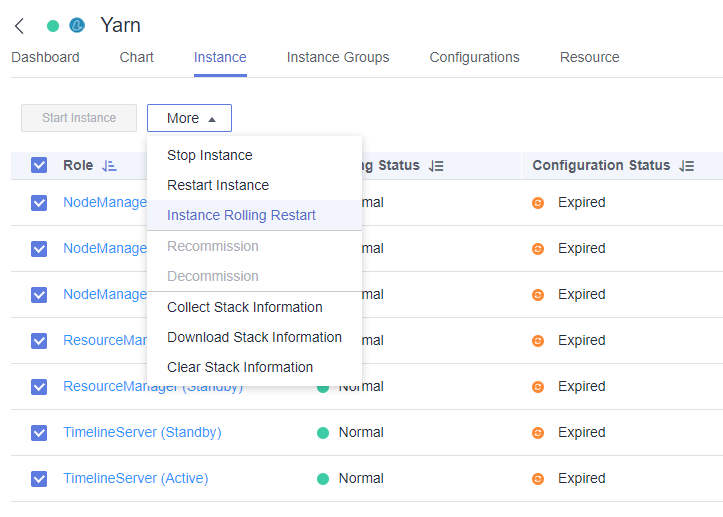723x517 pixels.
Task: Click the Start Instance button
Action: click(79, 118)
